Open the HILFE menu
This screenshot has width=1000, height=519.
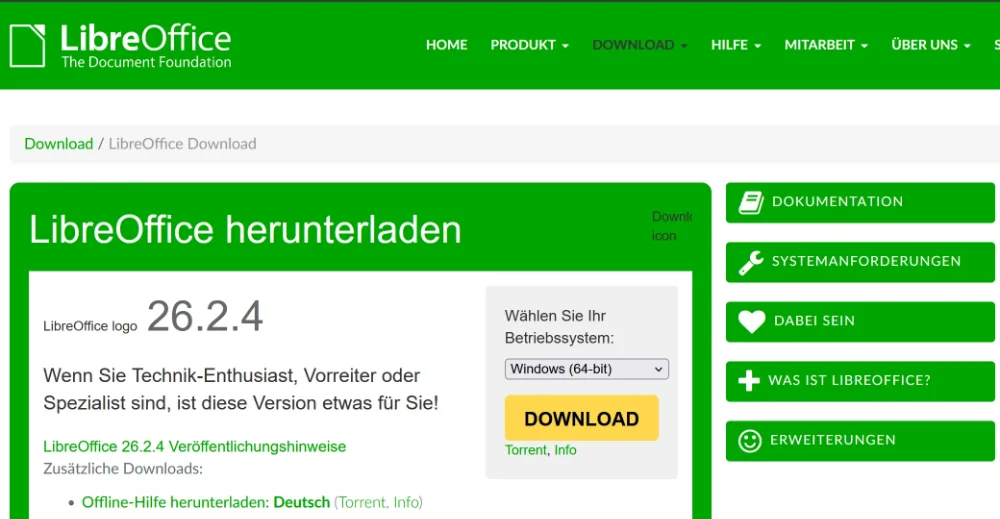click(736, 45)
